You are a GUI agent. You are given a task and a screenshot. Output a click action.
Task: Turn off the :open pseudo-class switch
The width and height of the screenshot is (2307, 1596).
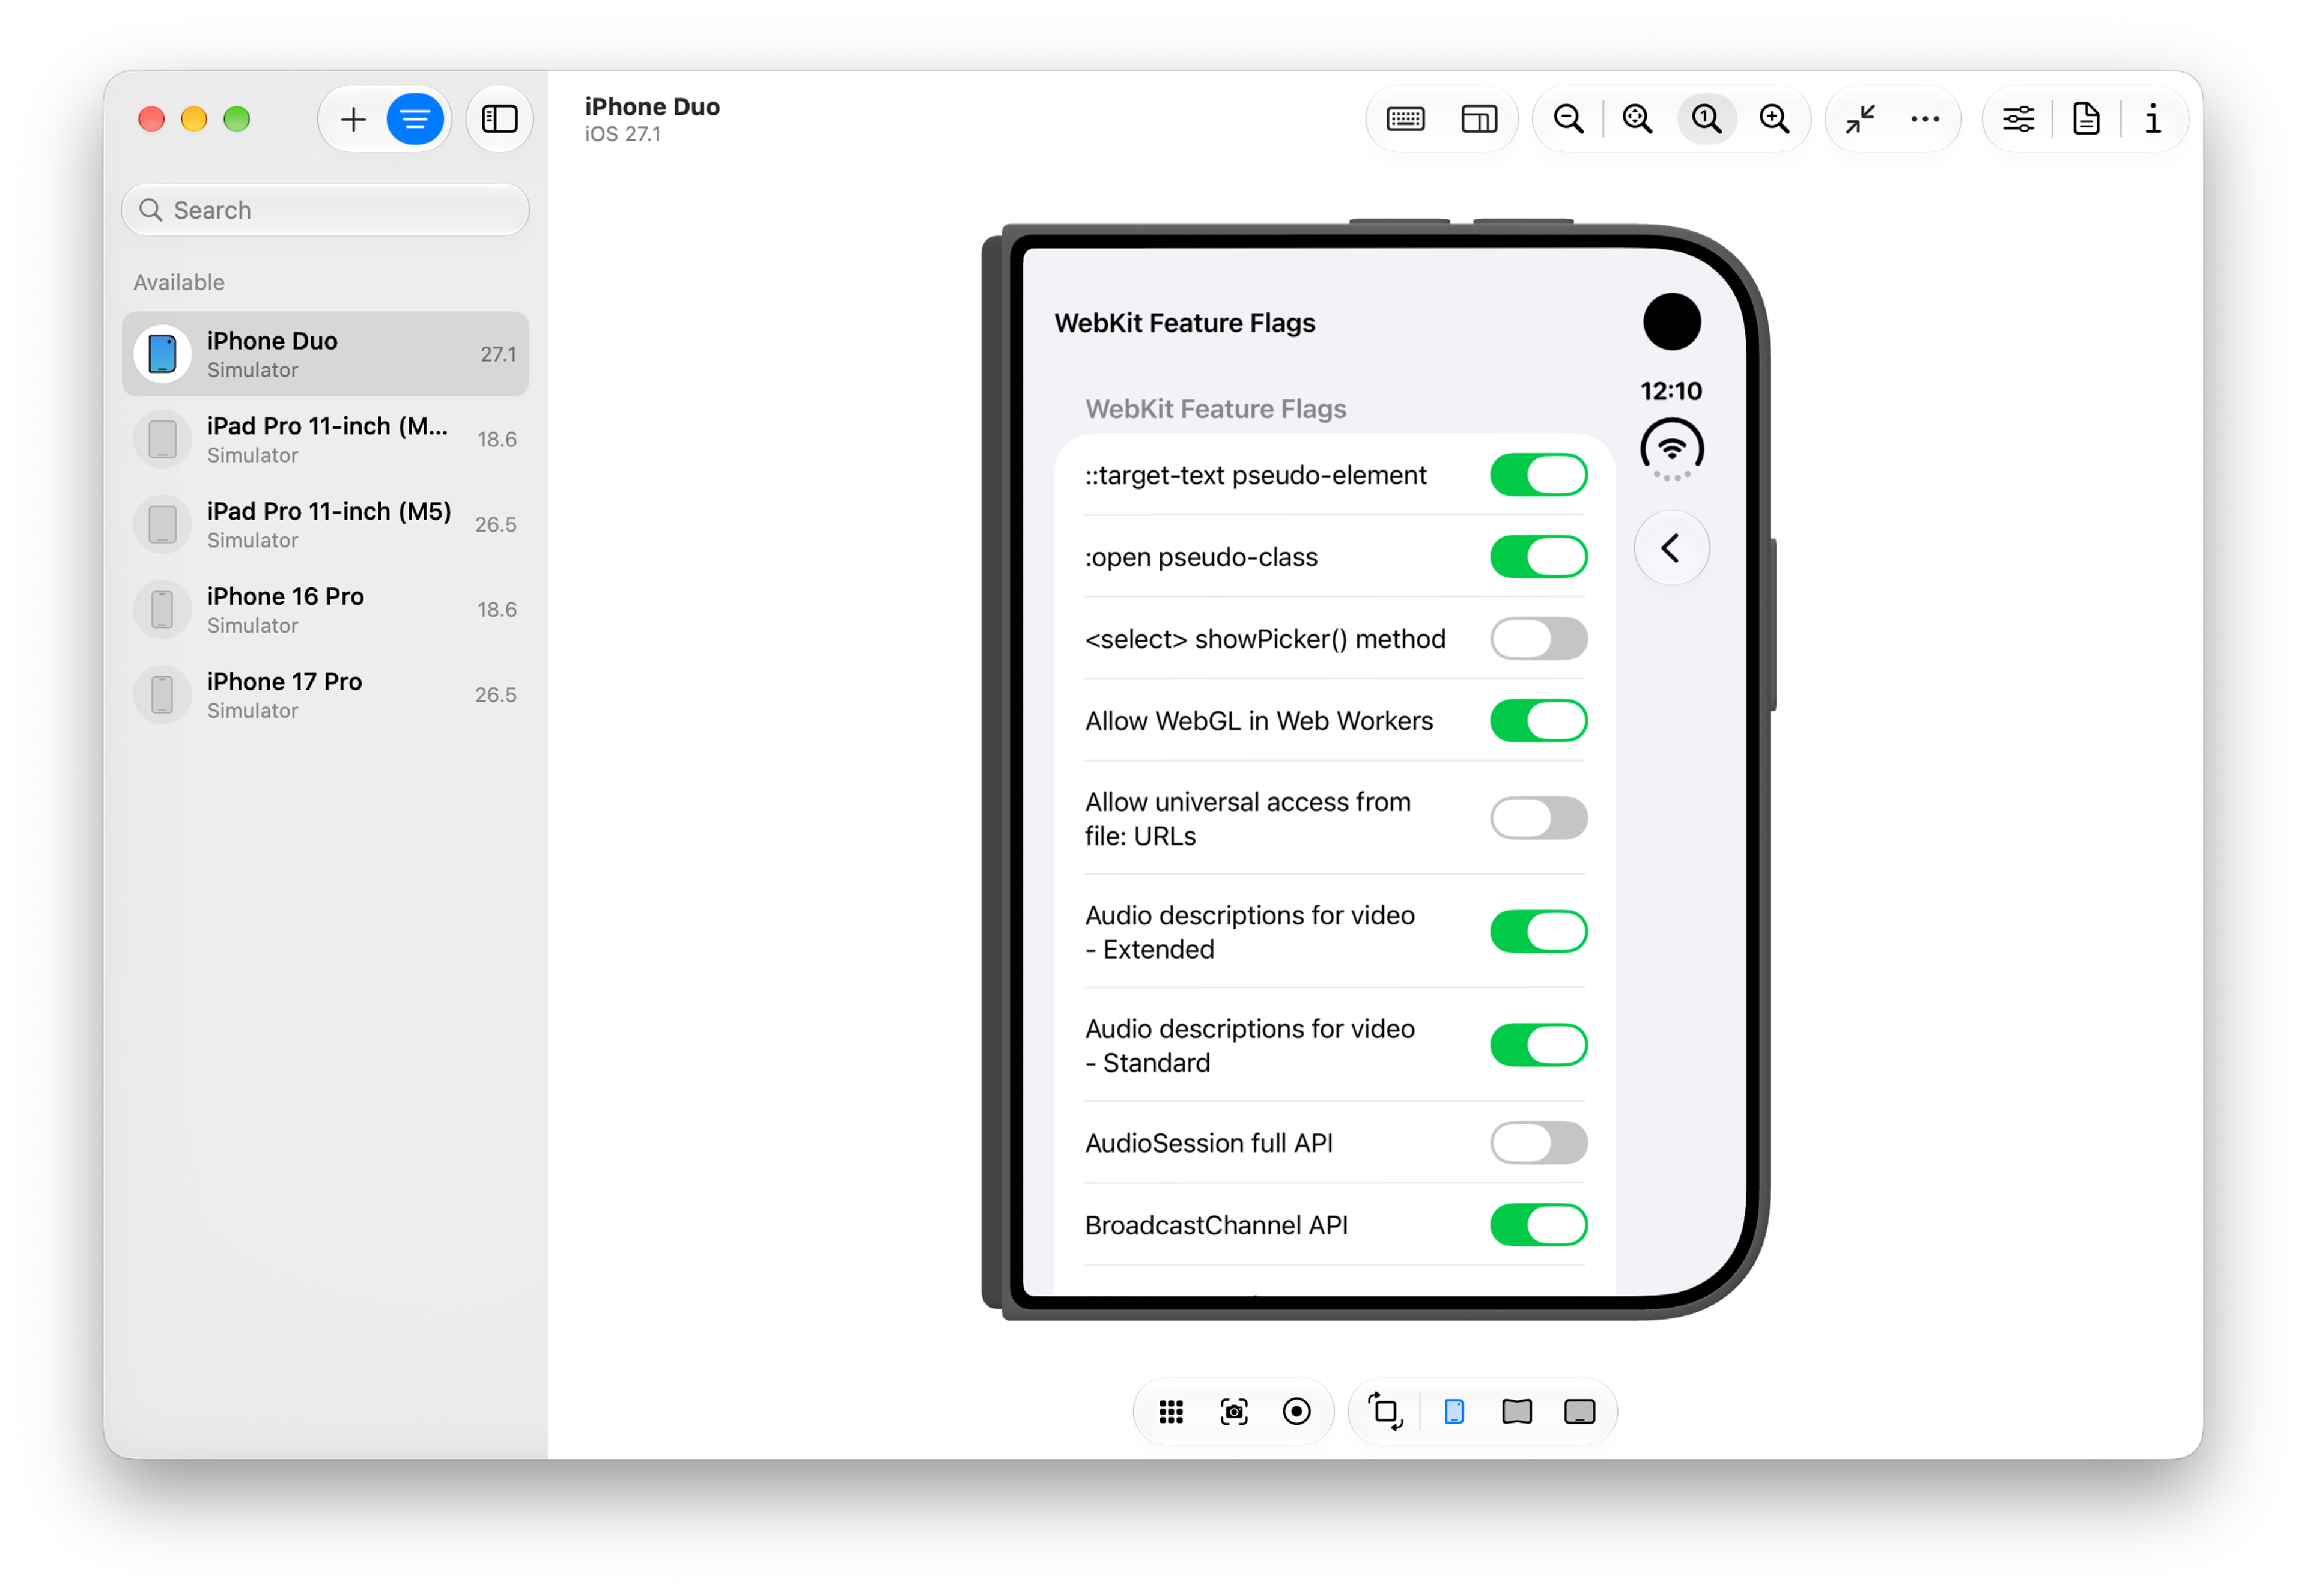tap(1538, 557)
